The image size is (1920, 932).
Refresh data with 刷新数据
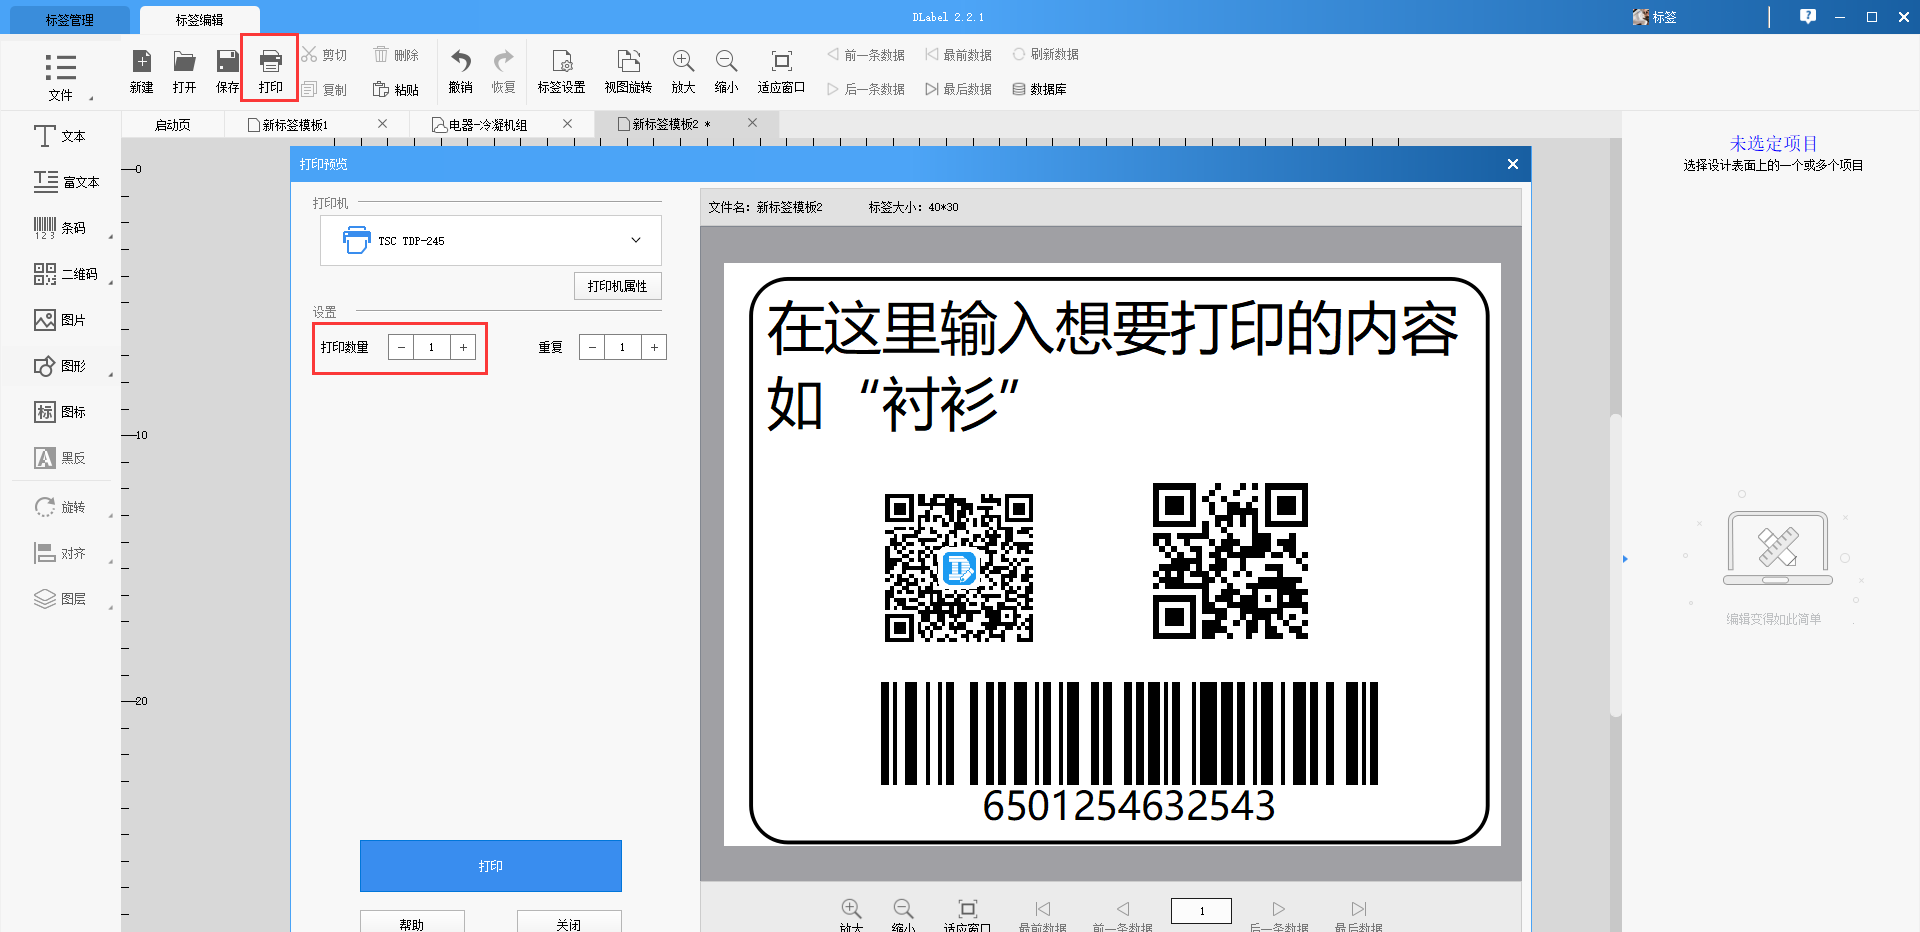pyautogui.click(x=1045, y=55)
